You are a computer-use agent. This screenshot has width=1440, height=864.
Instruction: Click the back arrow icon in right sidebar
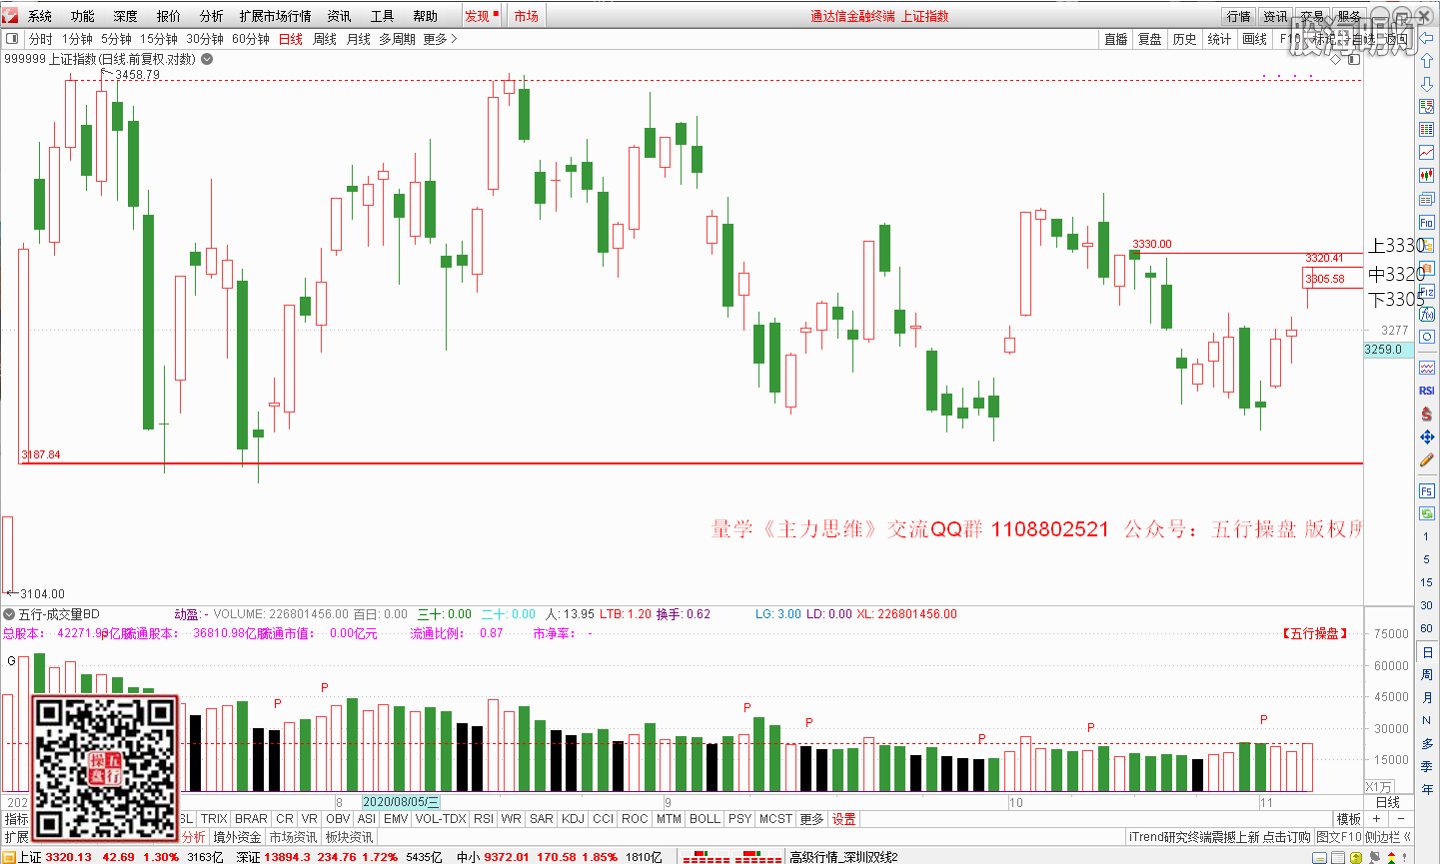[1426, 39]
